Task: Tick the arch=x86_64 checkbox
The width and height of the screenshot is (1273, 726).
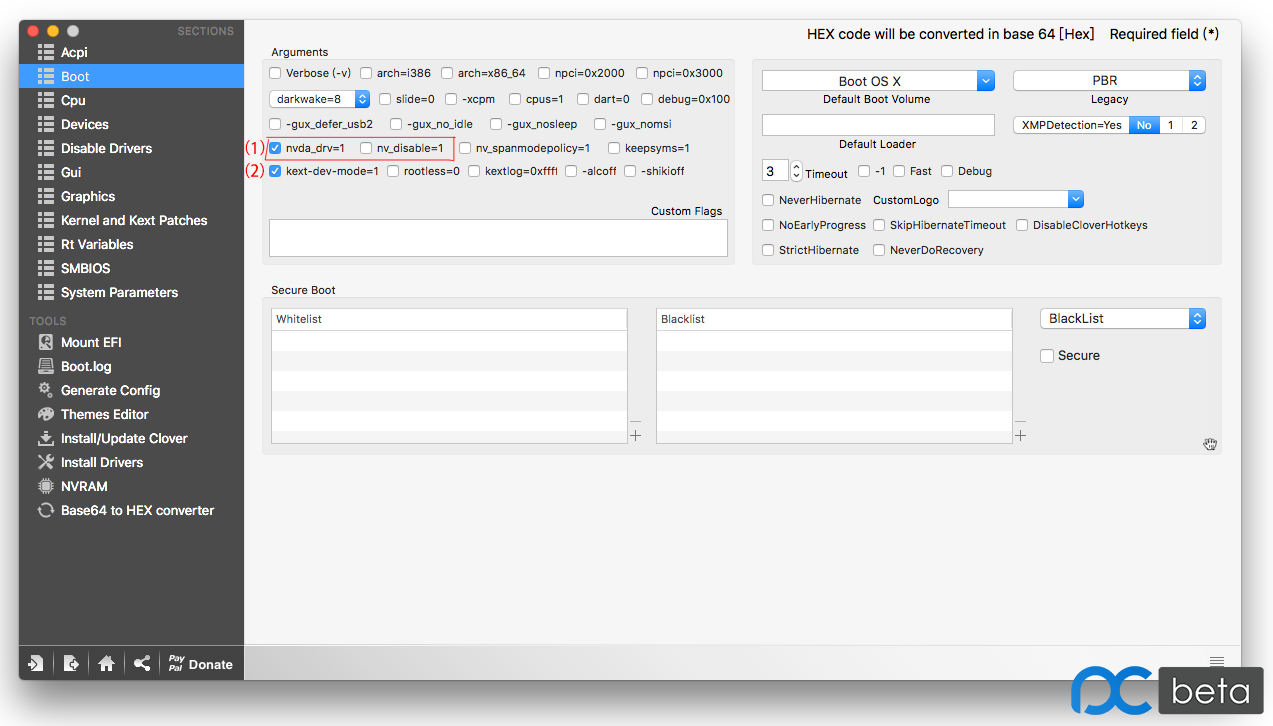Action: (447, 73)
